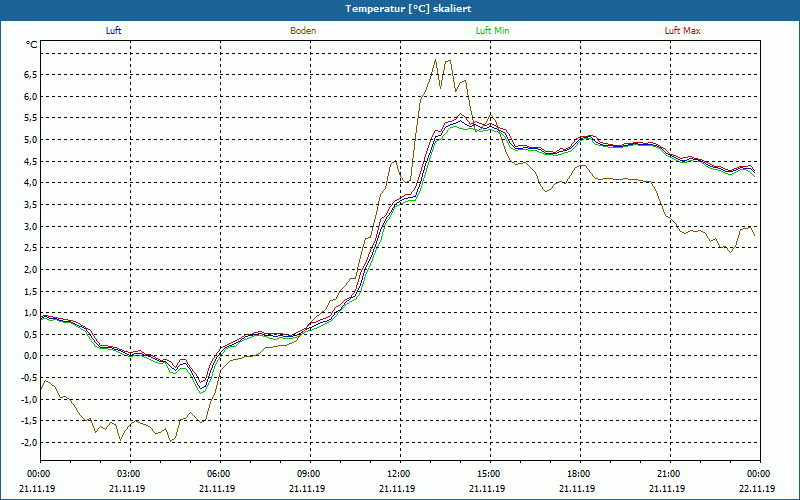Screen dimensions: 800x500
Task: Click the '03:00' time axis label
Action: pyautogui.click(x=131, y=474)
